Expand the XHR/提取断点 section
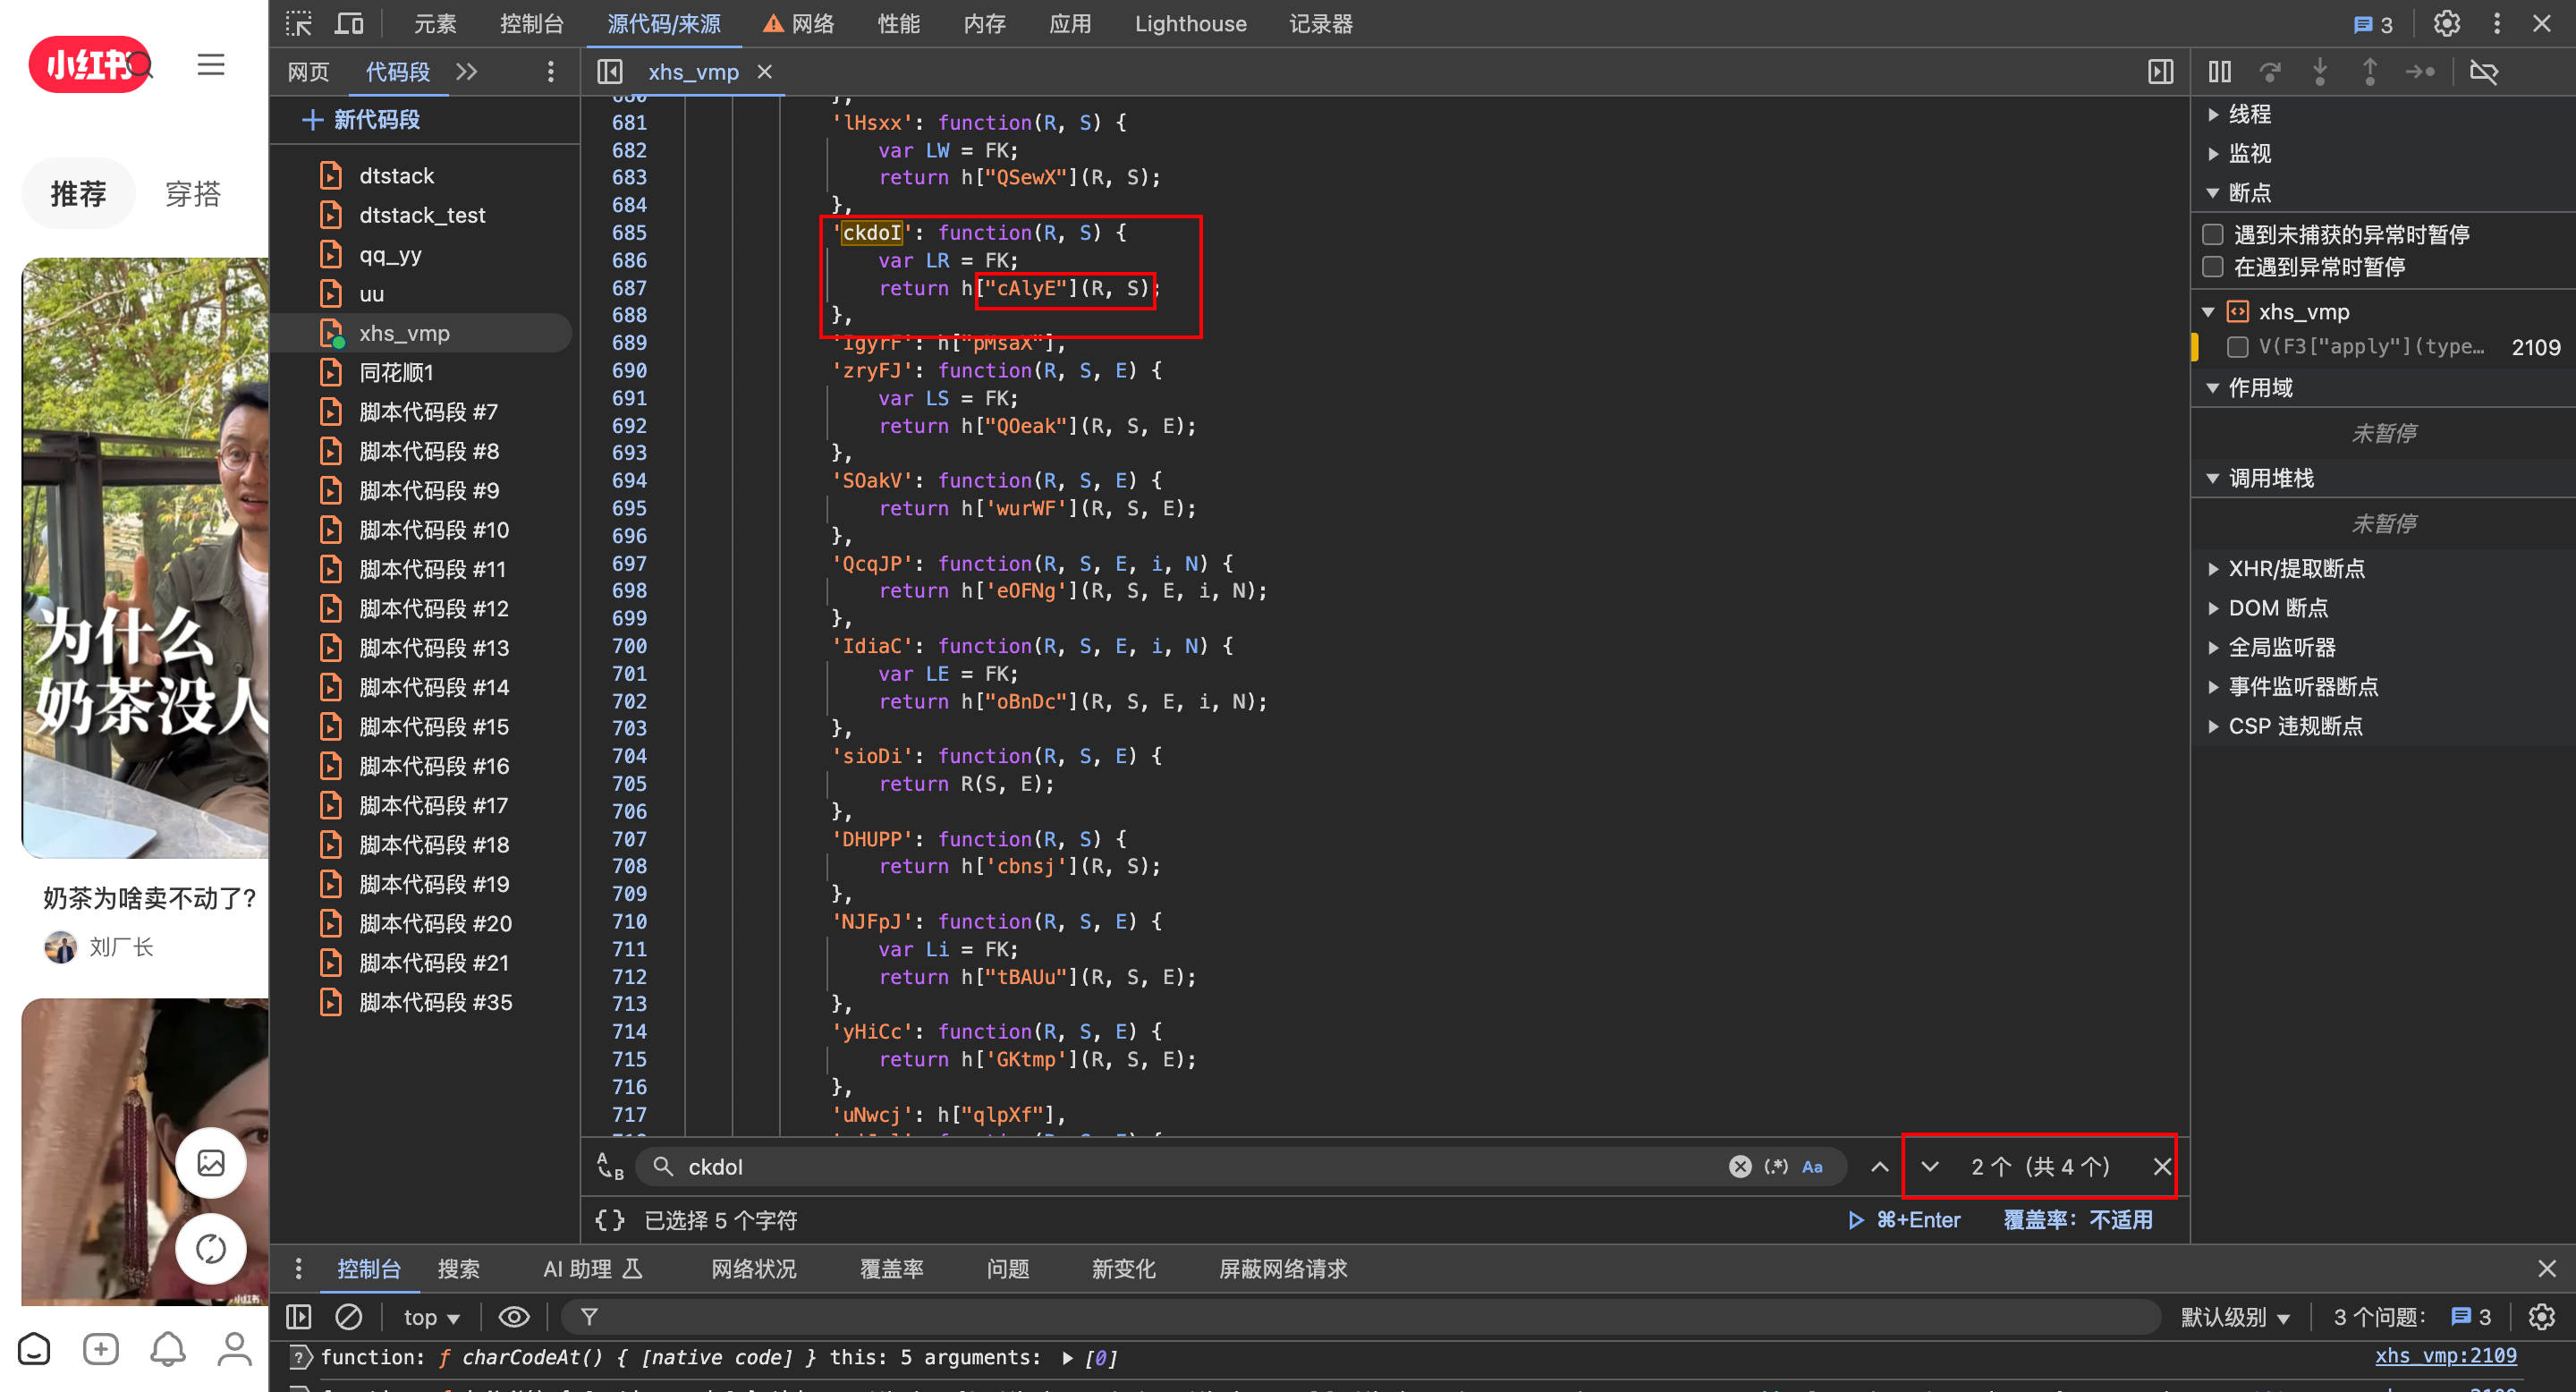2576x1392 pixels. 2296,569
